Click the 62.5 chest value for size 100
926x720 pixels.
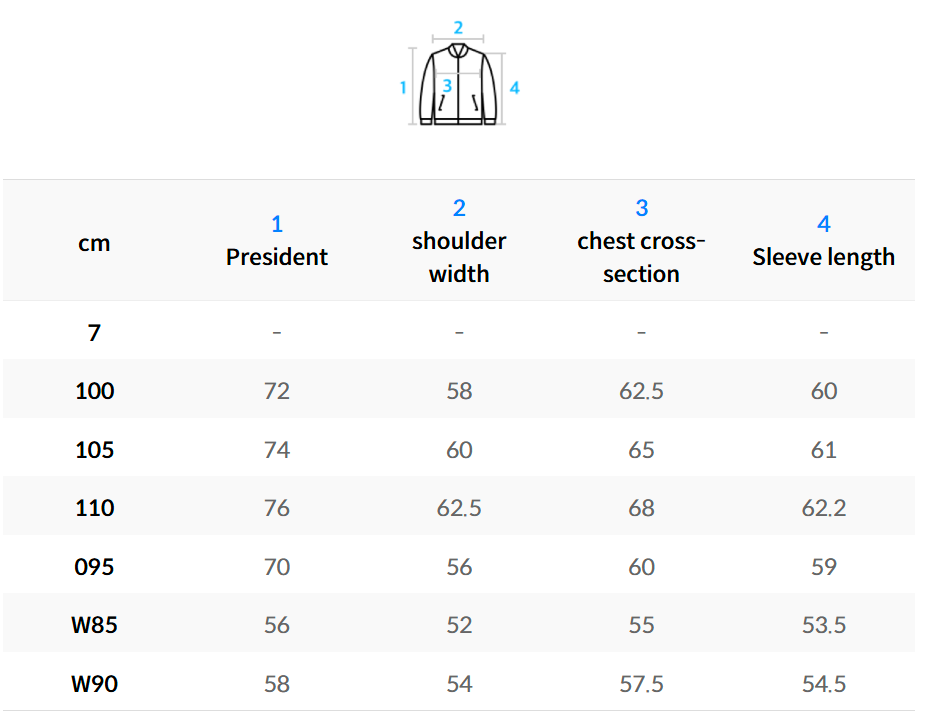pos(641,391)
